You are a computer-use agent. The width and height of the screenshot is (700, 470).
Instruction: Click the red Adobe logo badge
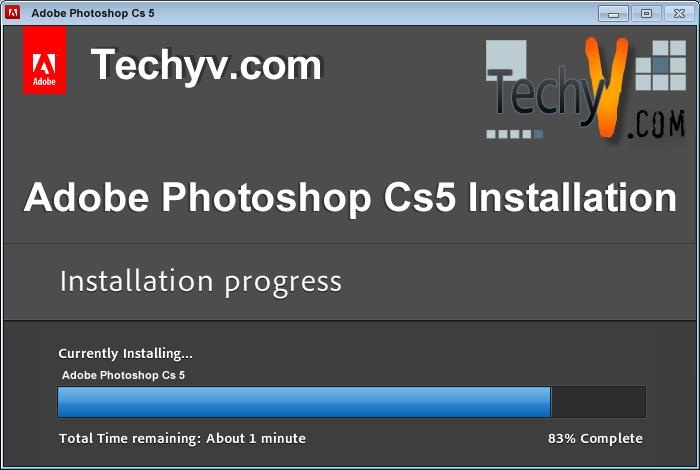click(x=44, y=60)
